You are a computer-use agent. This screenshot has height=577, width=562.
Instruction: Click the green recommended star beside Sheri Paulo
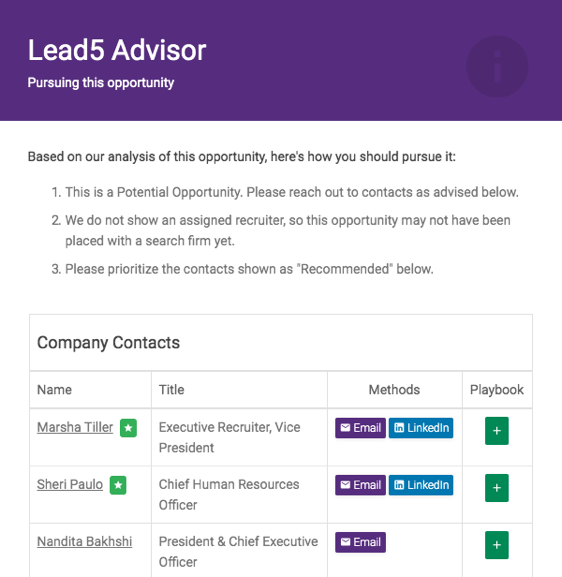[118, 485]
